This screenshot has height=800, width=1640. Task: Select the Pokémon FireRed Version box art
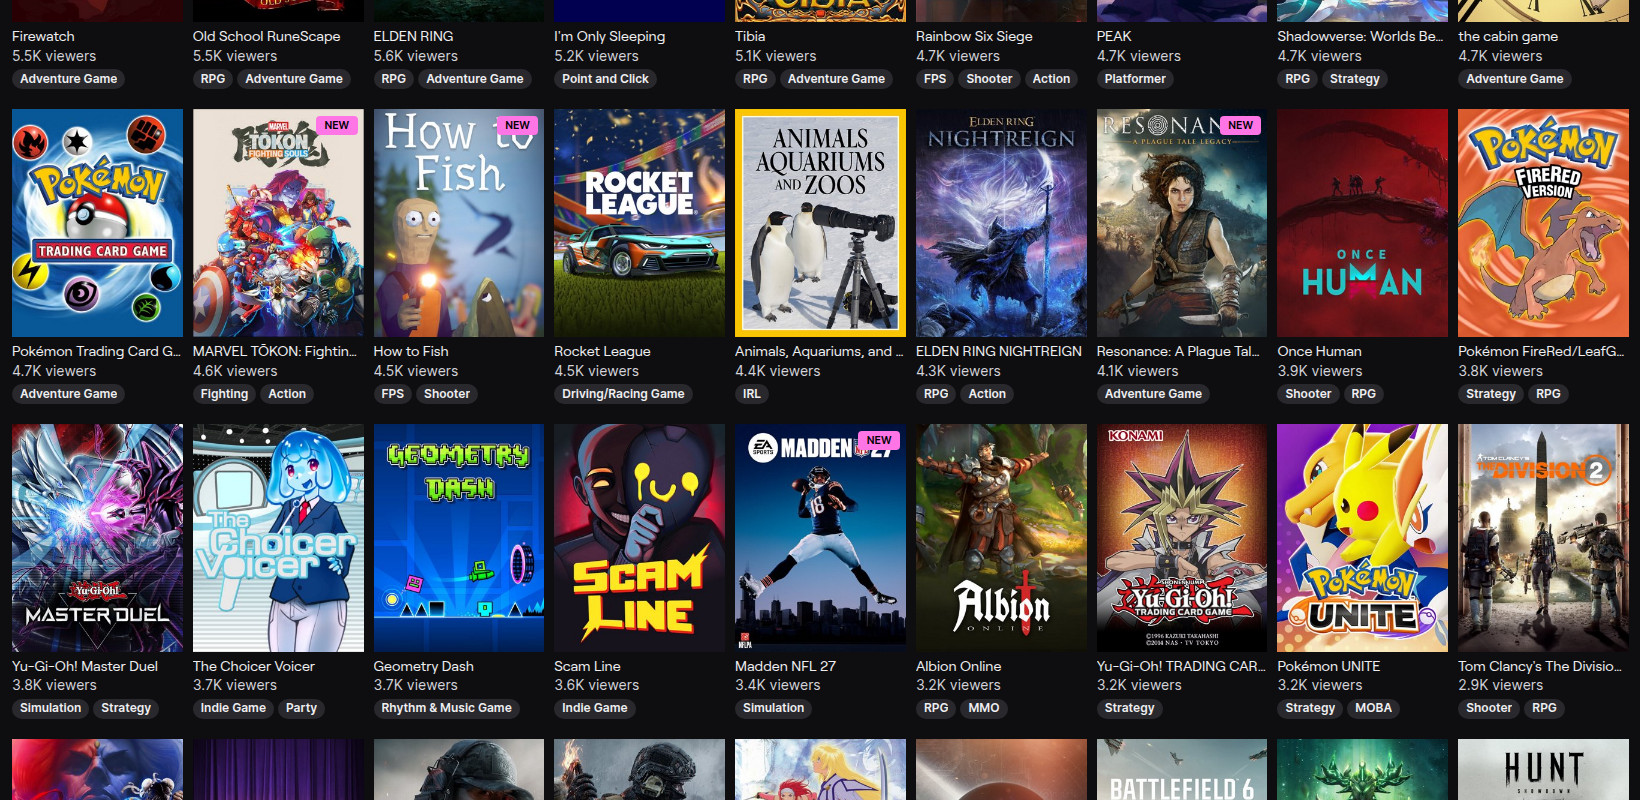click(x=1543, y=223)
